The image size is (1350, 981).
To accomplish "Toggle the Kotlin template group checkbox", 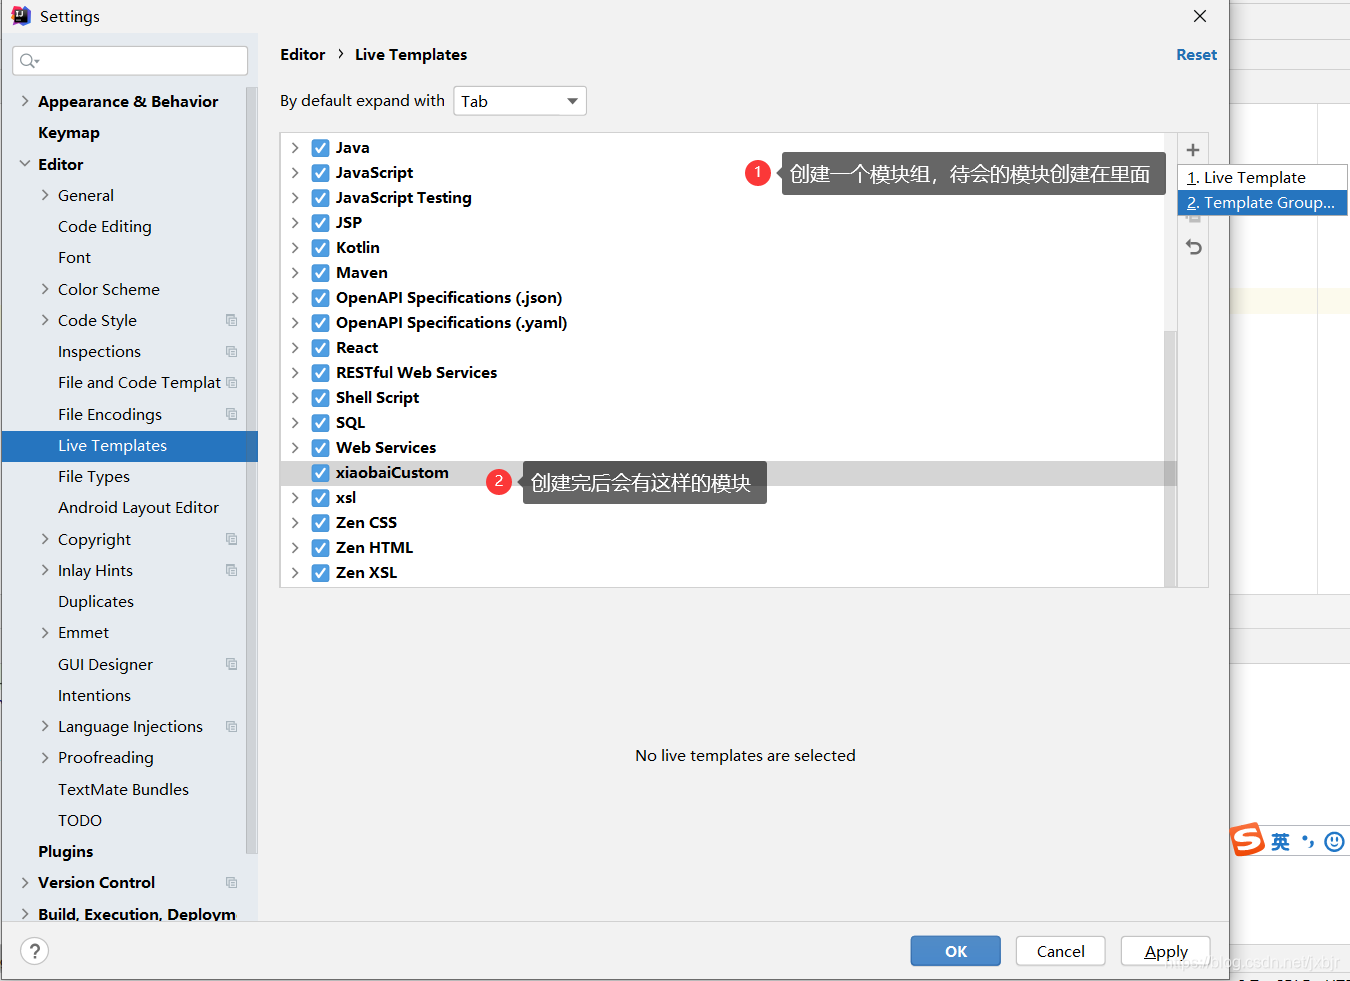I will [320, 248].
